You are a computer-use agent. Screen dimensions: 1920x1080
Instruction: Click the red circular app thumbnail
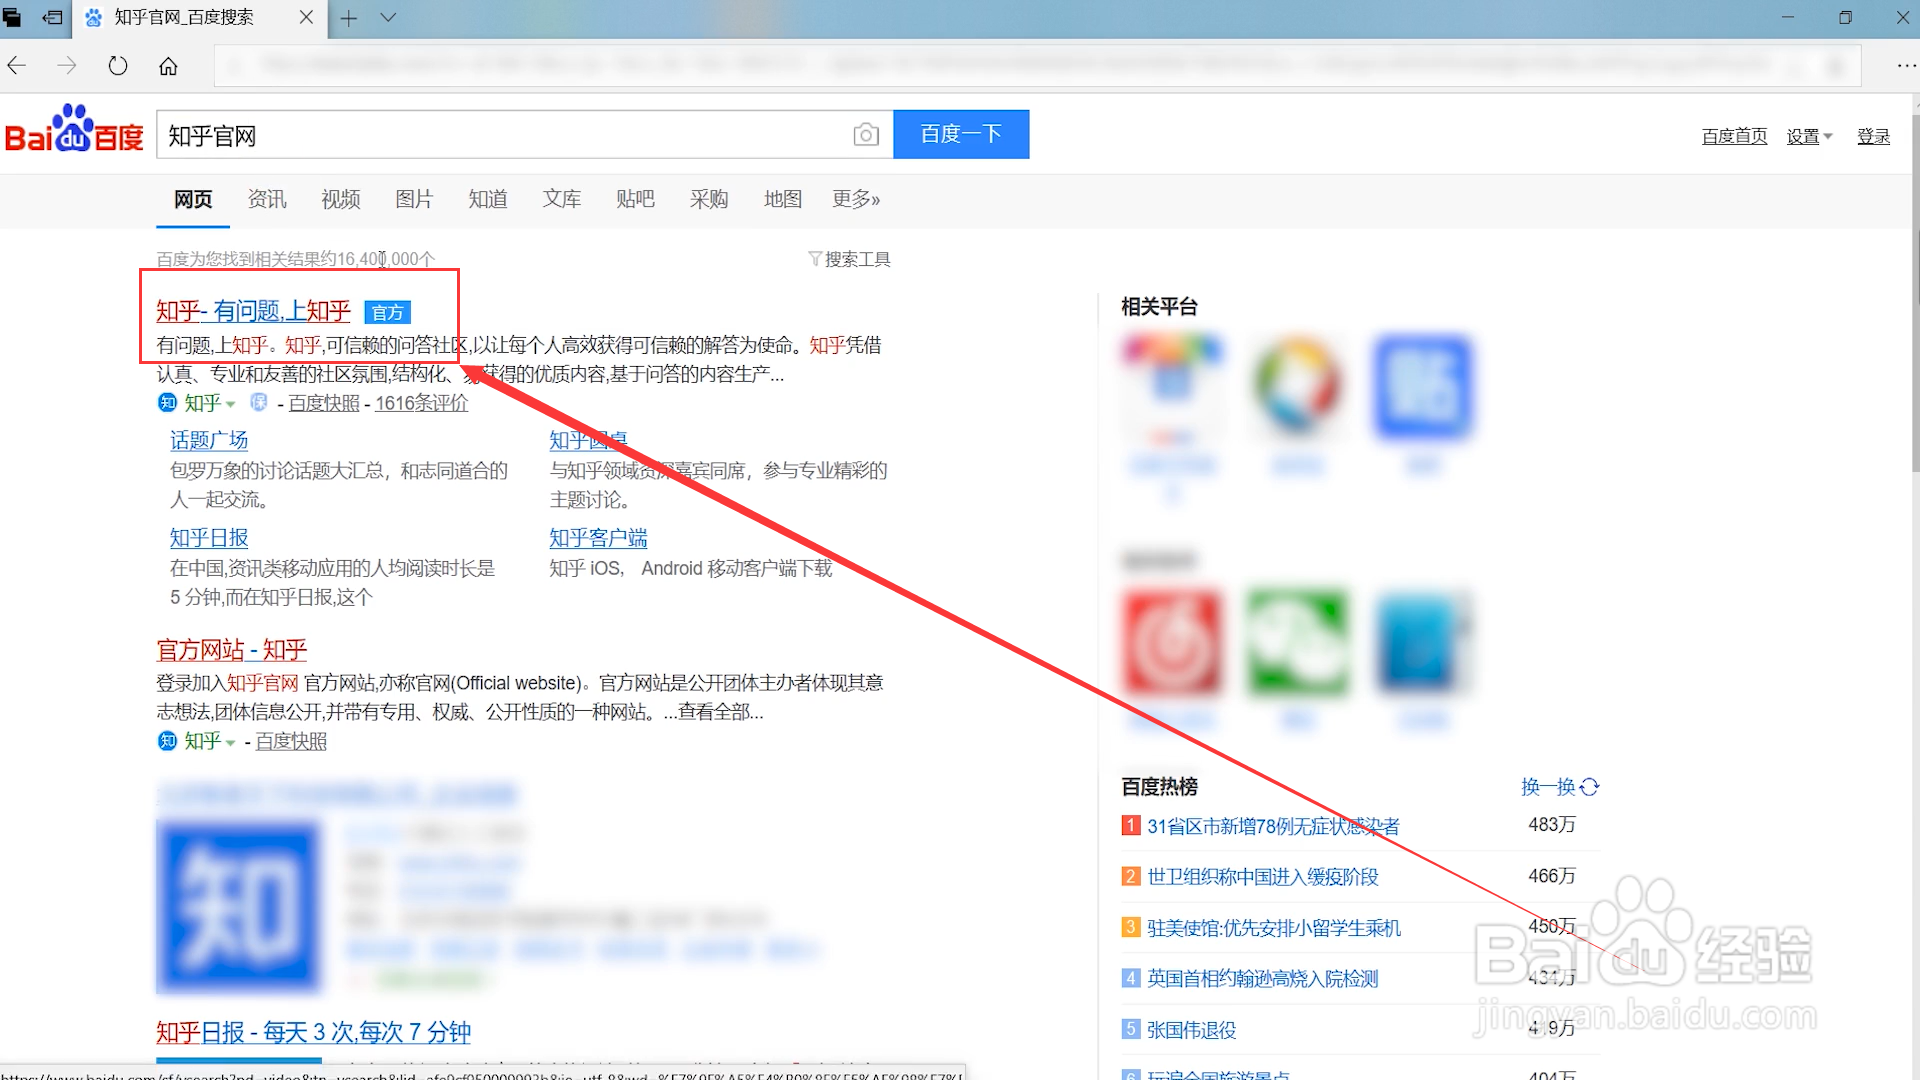1172,643
